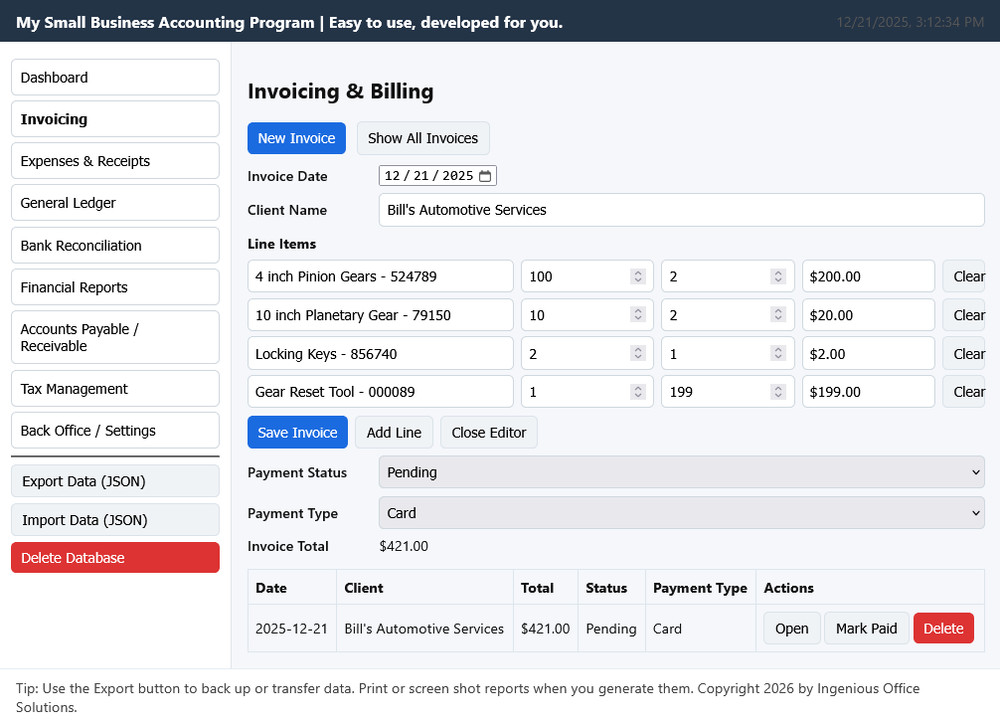
Task: Export data as JSON
Action: tap(115, 481)
